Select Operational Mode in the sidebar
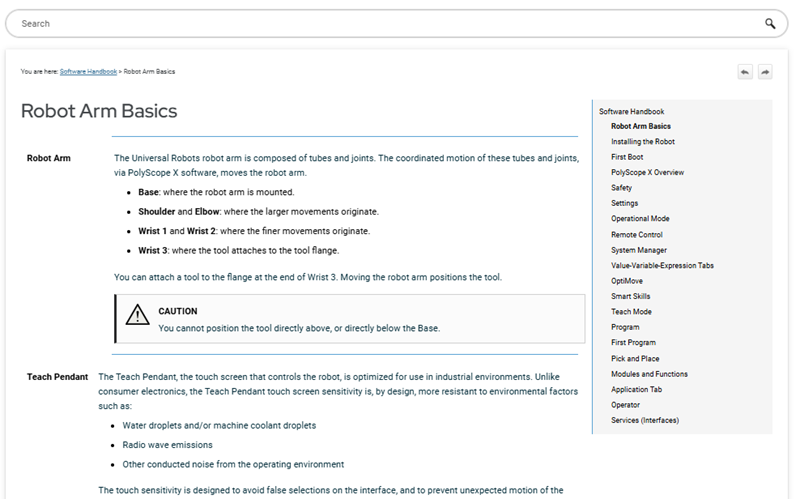This screenshot has width=800, height=499. [x=640, y=218]
